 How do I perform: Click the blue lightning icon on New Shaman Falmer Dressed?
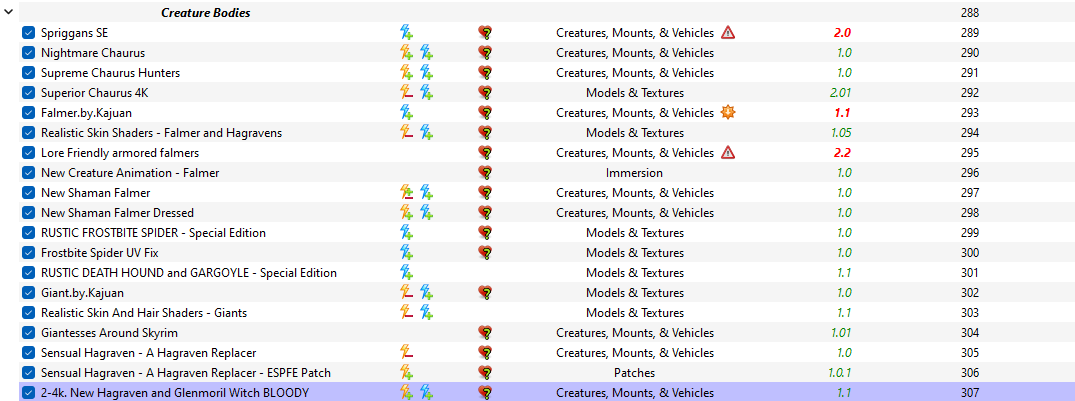tap(426, 212)
